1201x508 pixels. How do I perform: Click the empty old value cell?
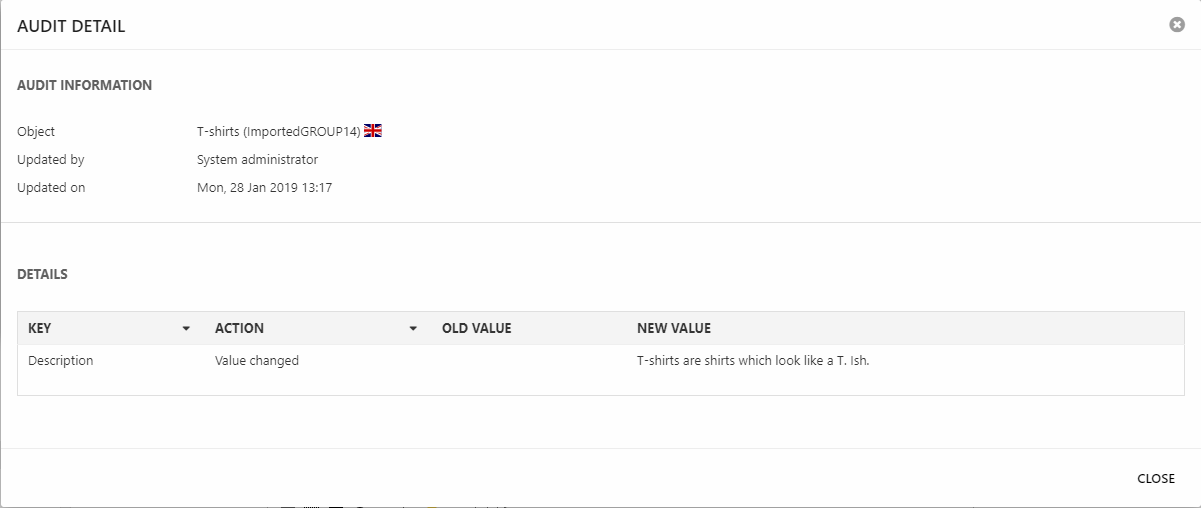(x=530, y=361)
